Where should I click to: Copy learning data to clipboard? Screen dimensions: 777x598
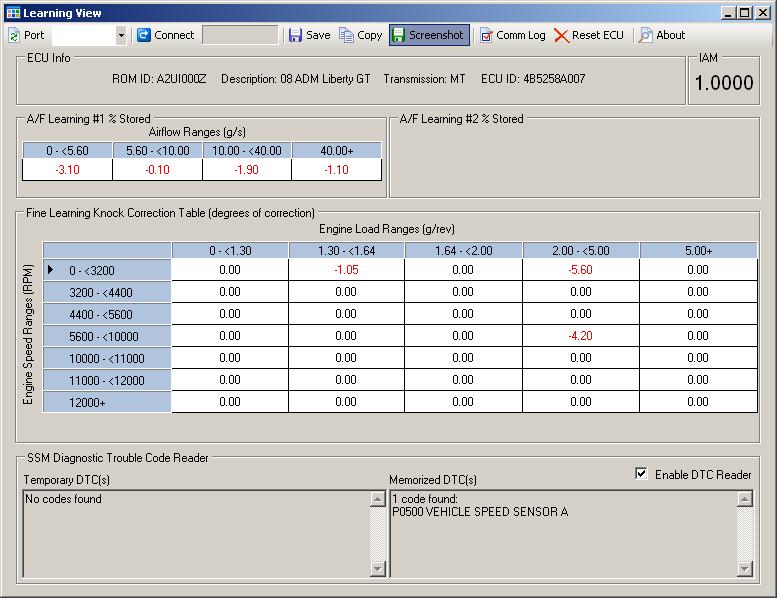tap(361, 35)
